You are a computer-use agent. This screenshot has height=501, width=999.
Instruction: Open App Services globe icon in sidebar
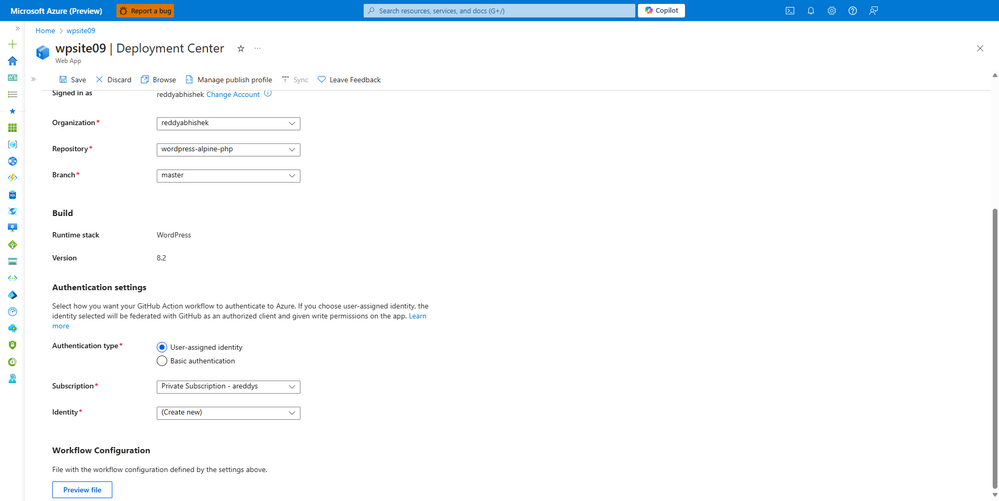[x=12, y=161]
